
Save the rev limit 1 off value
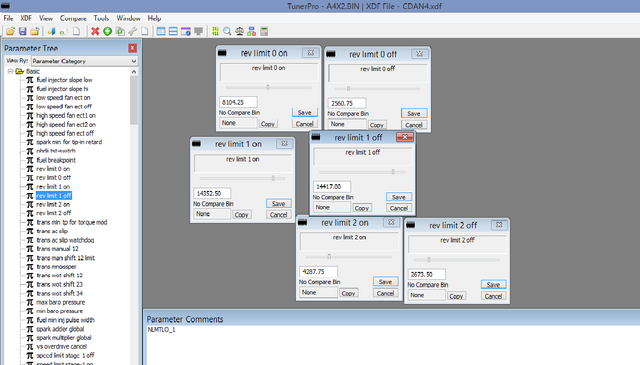tap(398, 197)
